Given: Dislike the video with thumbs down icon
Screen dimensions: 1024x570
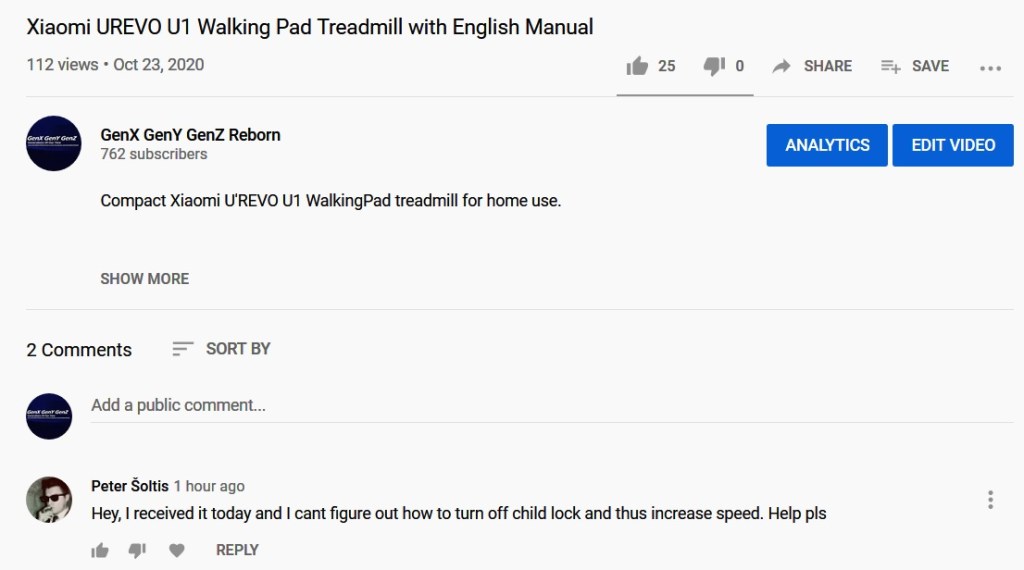Looking at the screenshot, I should click(x=713, y=66).
